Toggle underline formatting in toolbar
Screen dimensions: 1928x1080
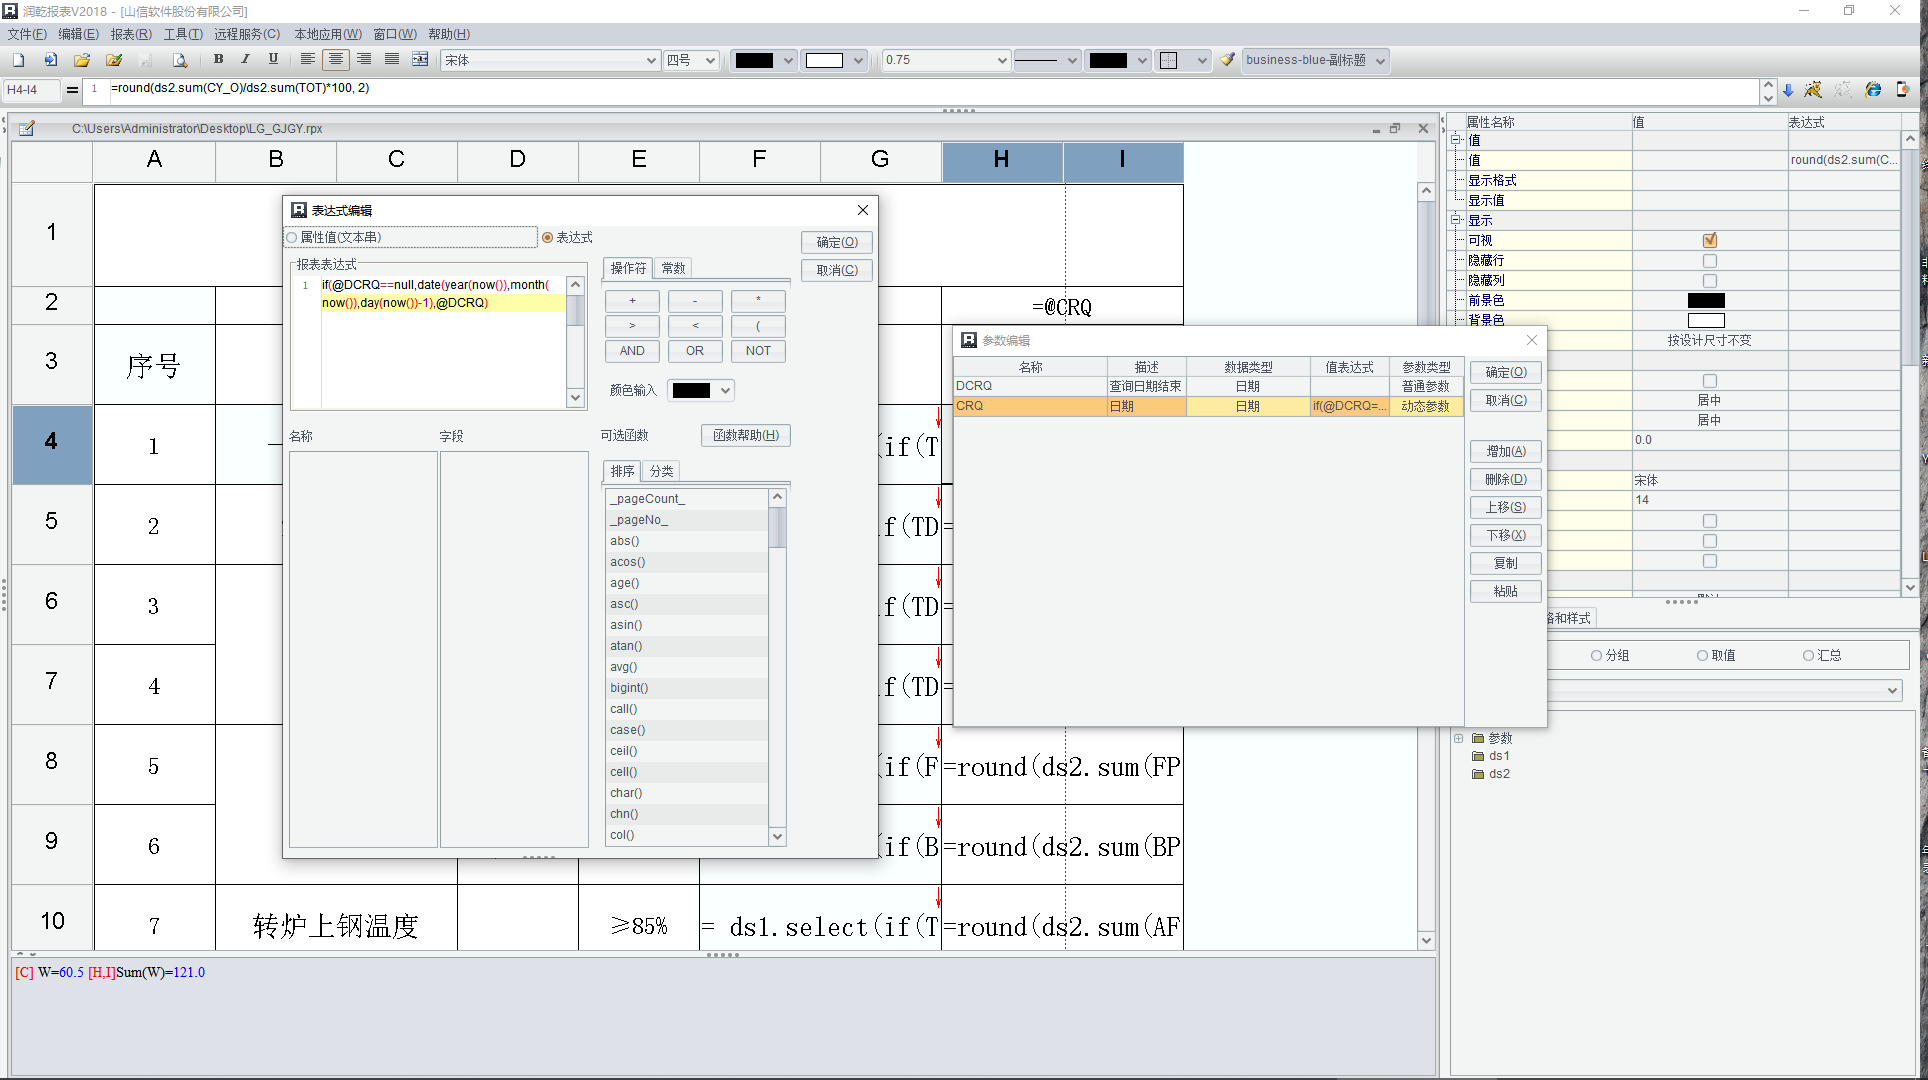pos(273,59)
